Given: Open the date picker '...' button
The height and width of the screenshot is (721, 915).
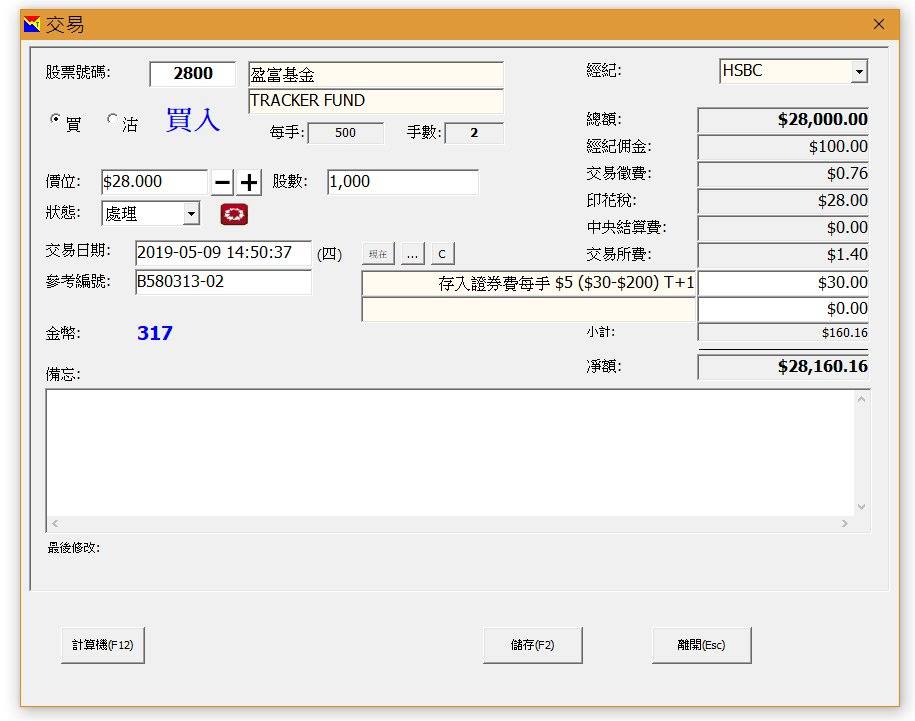Looking at the screenshot, I should (413, 254).
